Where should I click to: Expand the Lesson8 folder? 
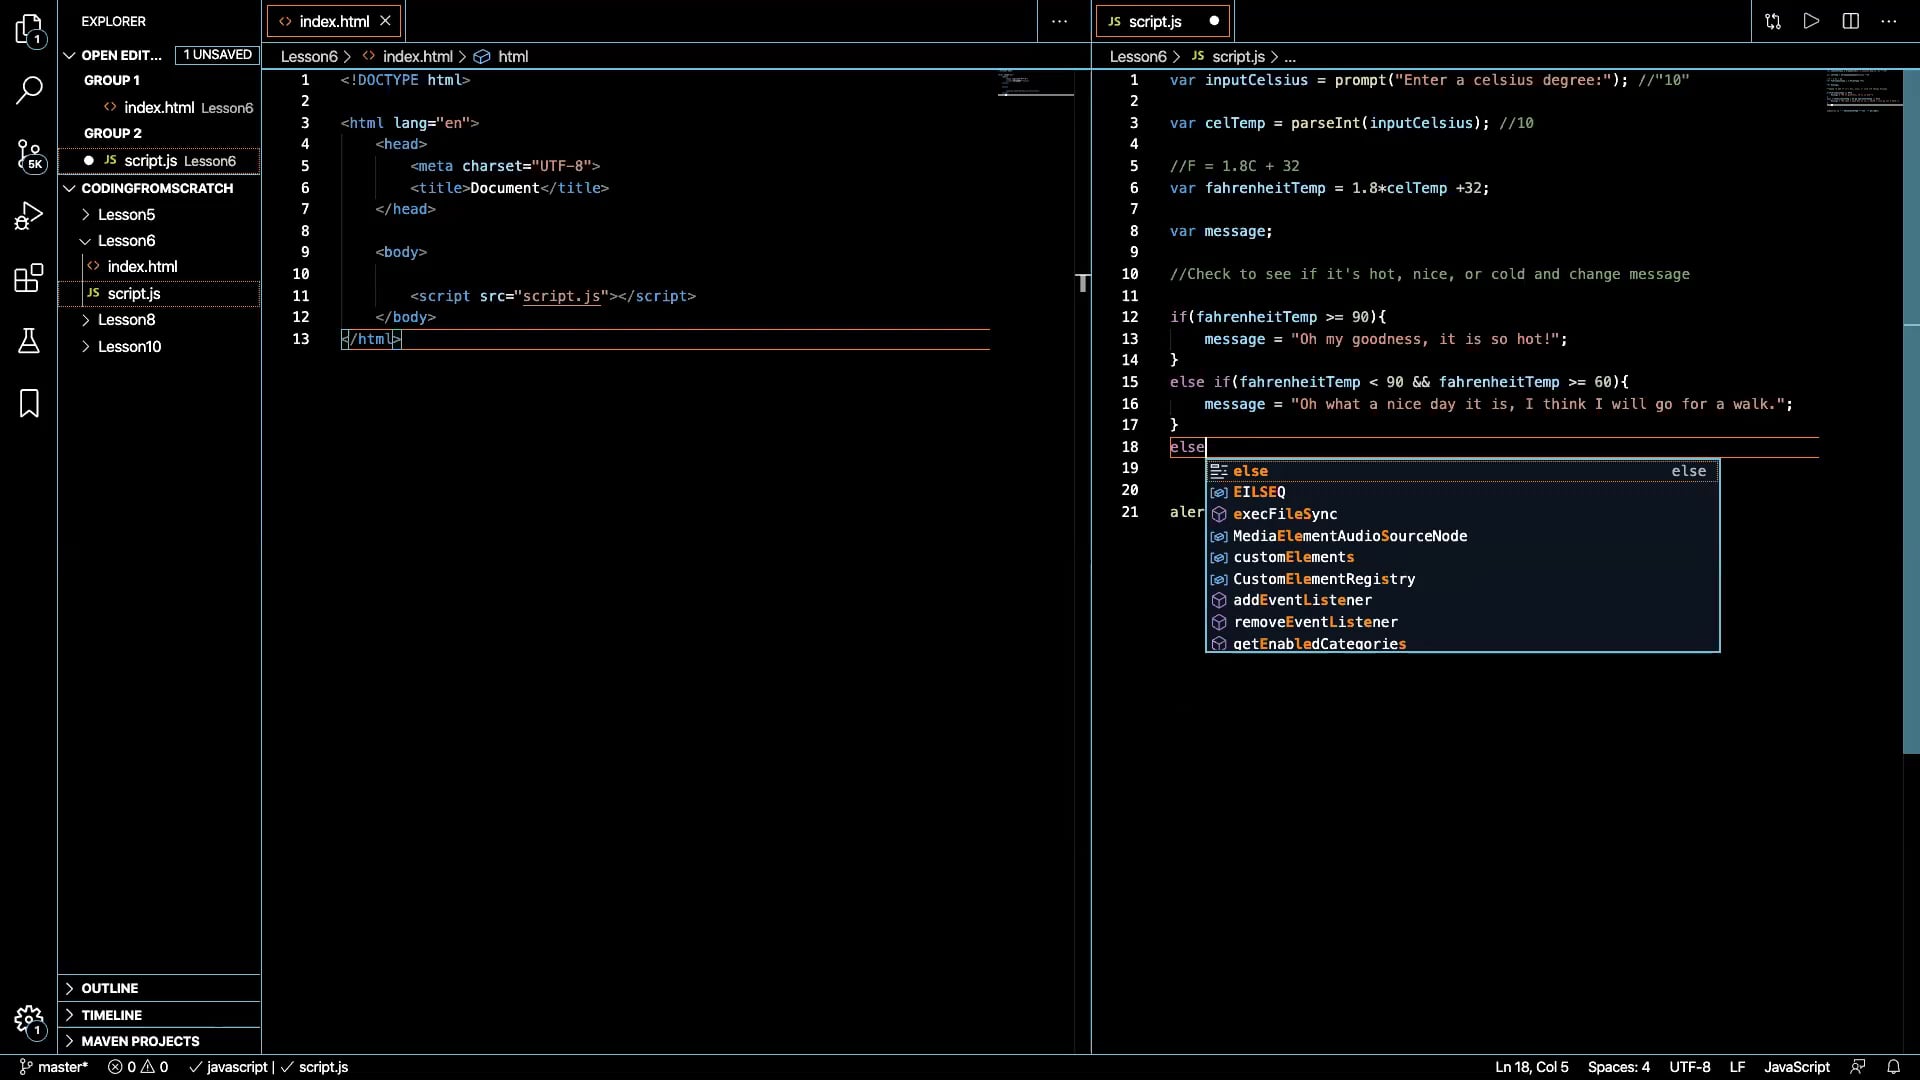coord(126,320)
